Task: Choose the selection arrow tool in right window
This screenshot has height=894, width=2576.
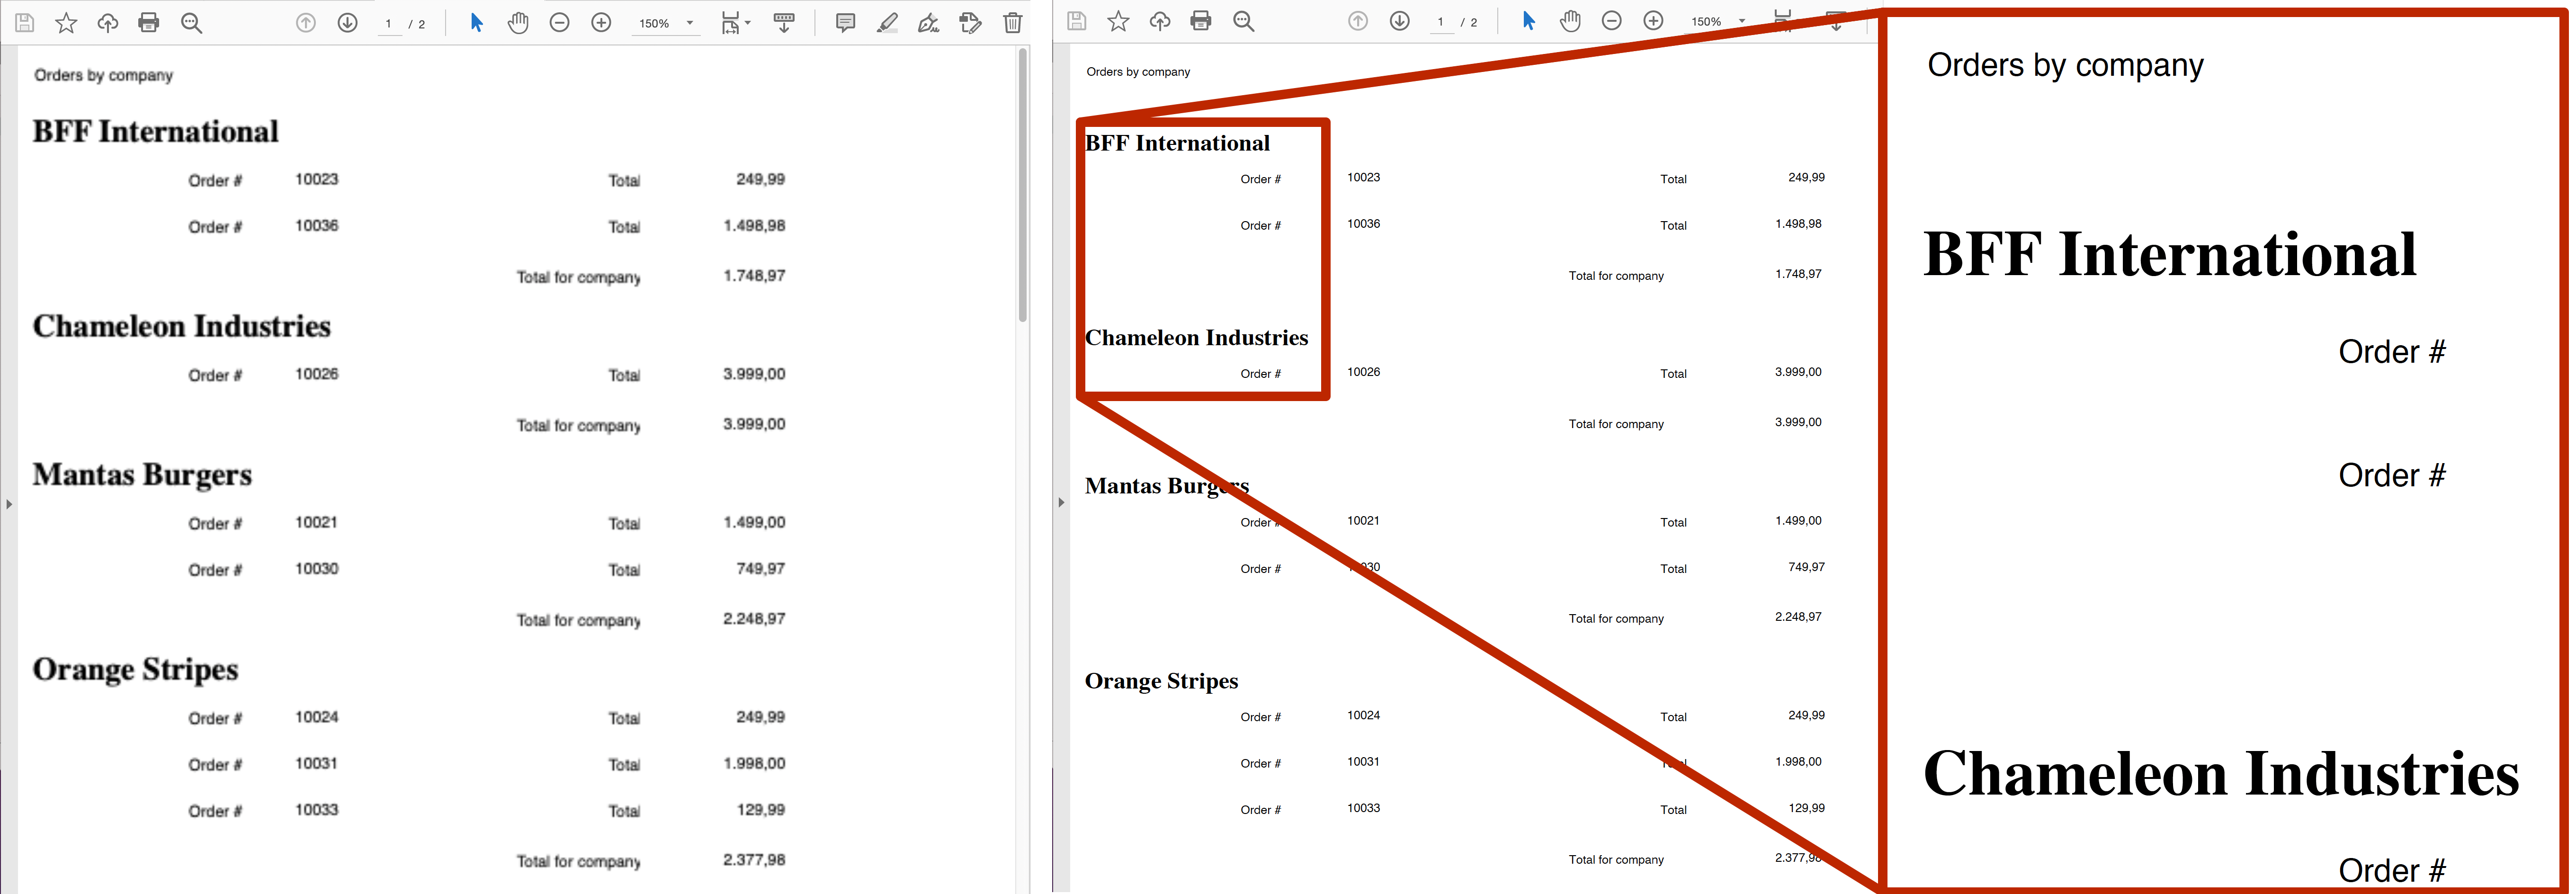Action: [x=1528, y=21]
